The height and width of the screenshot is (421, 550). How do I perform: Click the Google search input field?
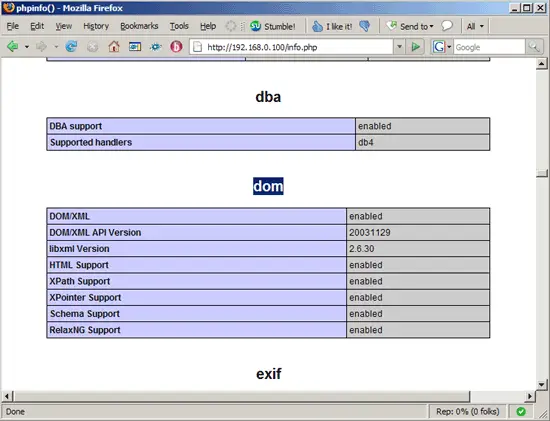(489, 47)
